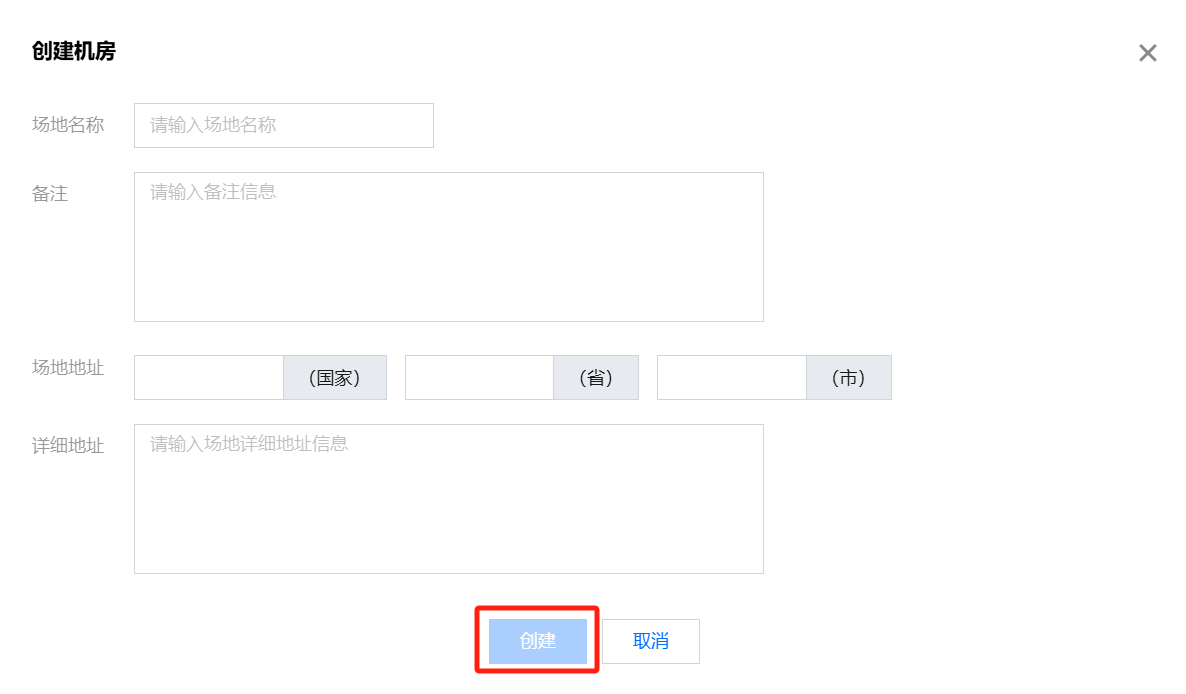Focus the 详细地址 textarea
Screen dimensions: 1186x694
(x=448, y=510)
